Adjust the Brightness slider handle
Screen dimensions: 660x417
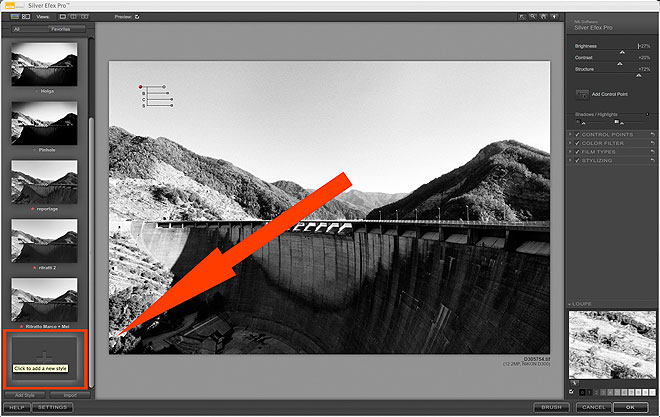pyautogui.click(x=622, y=52)
